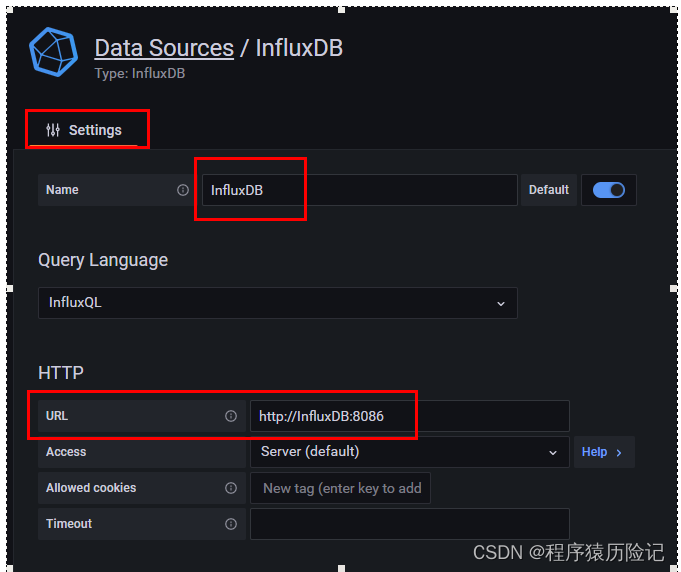Screen dimensions: 681x572
Task: Edit the Name input containing InfluxDB
Action: [360, 190]
